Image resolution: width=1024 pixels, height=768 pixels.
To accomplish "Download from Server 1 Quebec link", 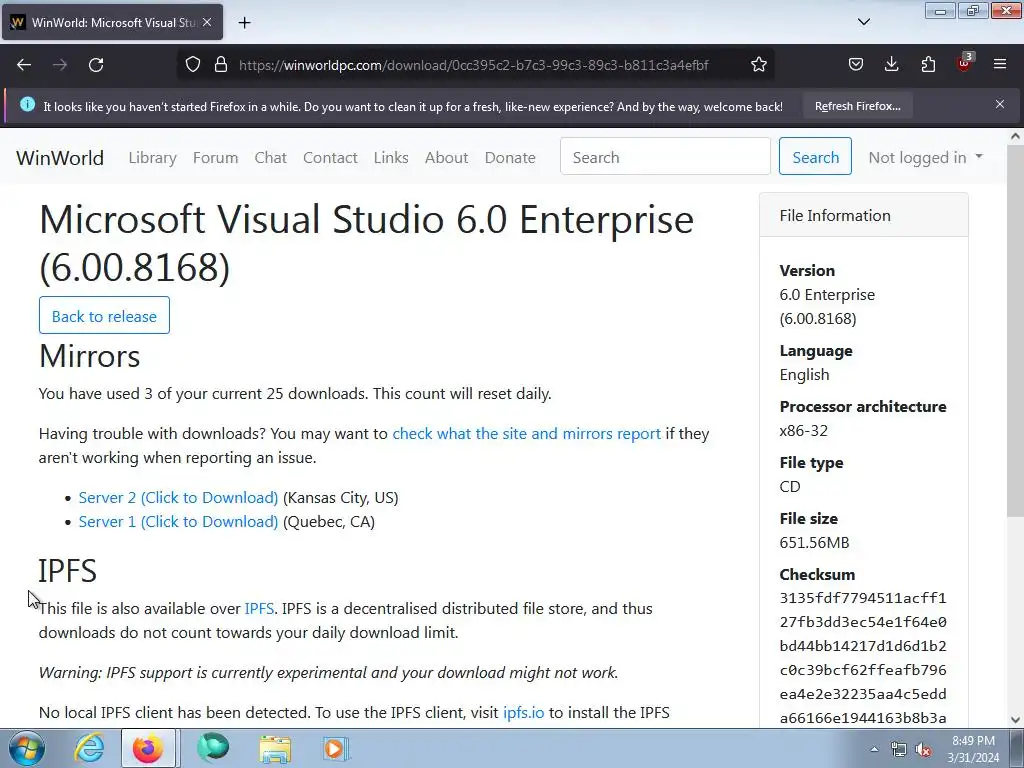I will (x=178, y=522).
